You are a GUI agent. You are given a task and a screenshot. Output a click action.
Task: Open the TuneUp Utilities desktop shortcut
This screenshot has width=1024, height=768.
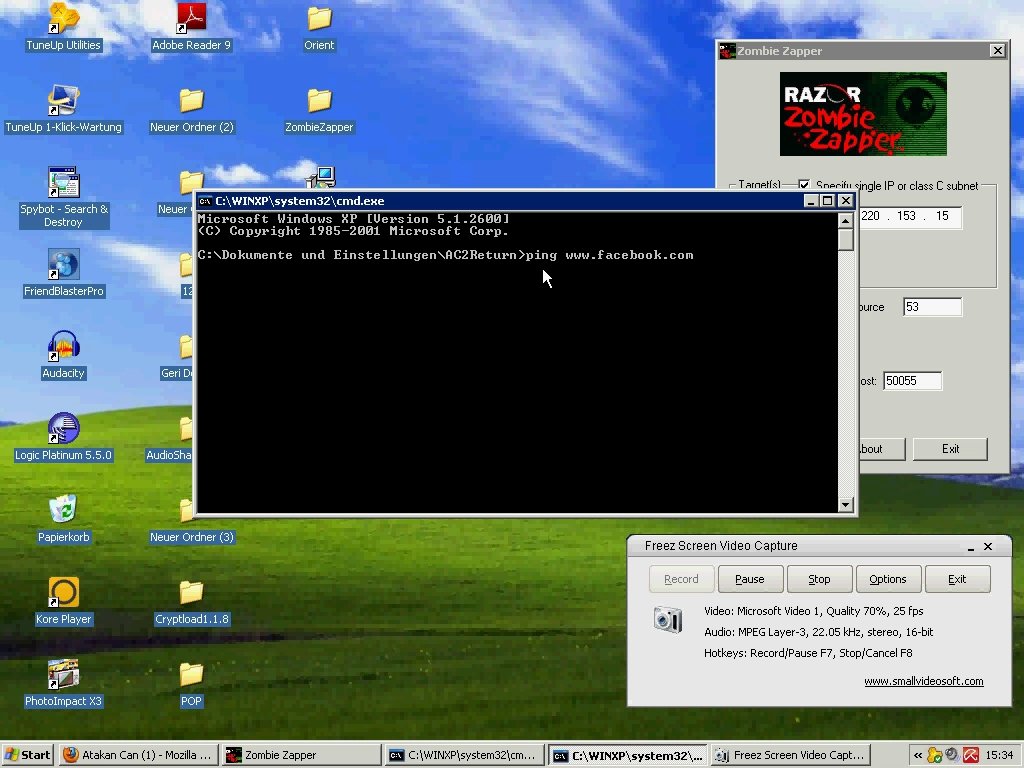click(x=63, y=27)
